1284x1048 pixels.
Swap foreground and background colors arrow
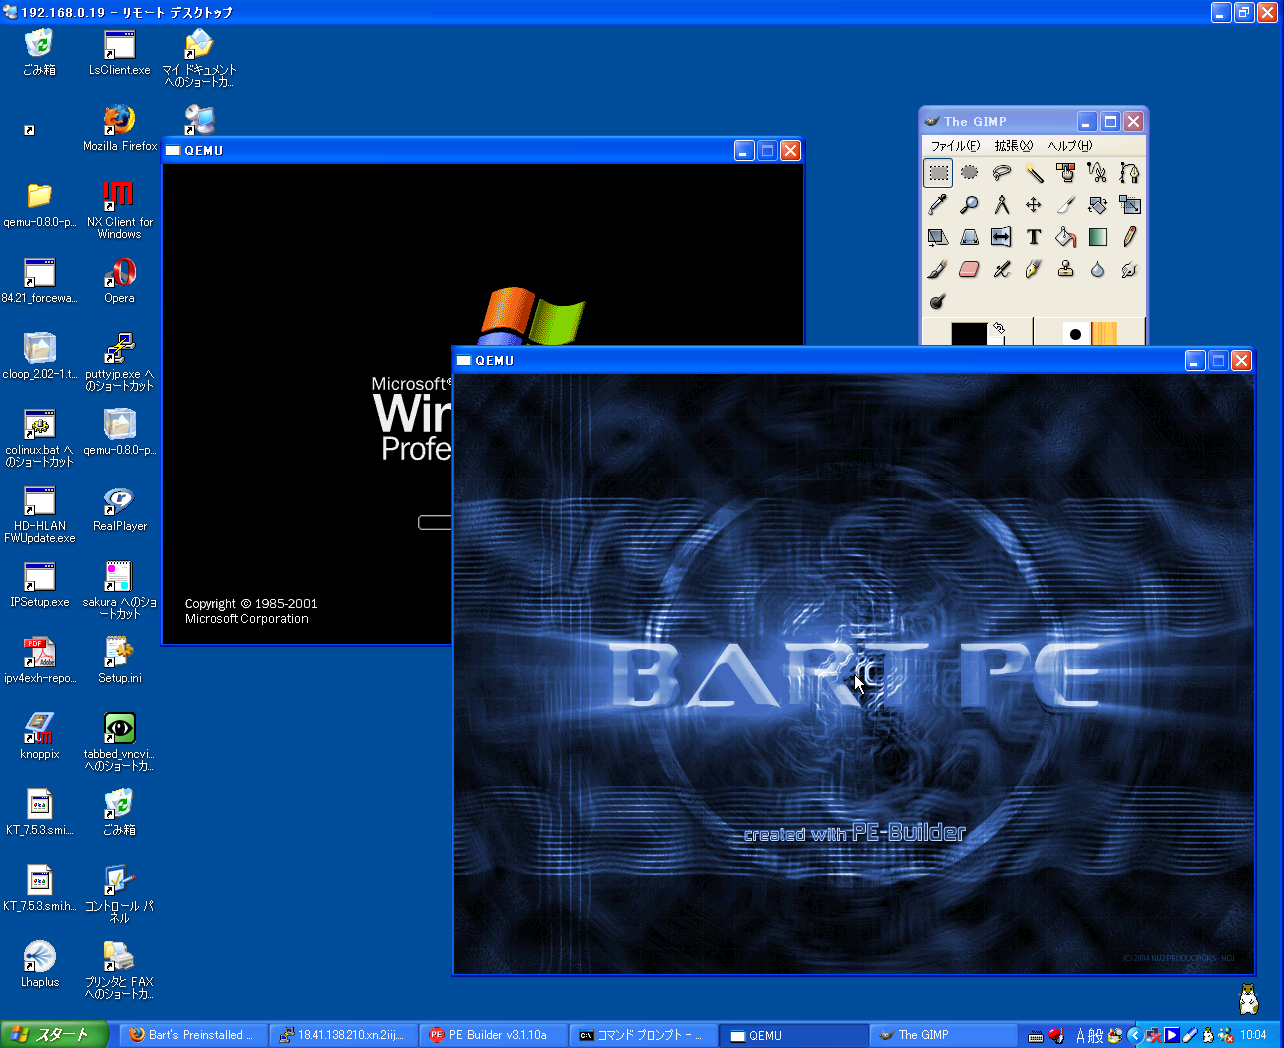coord(998,328)
